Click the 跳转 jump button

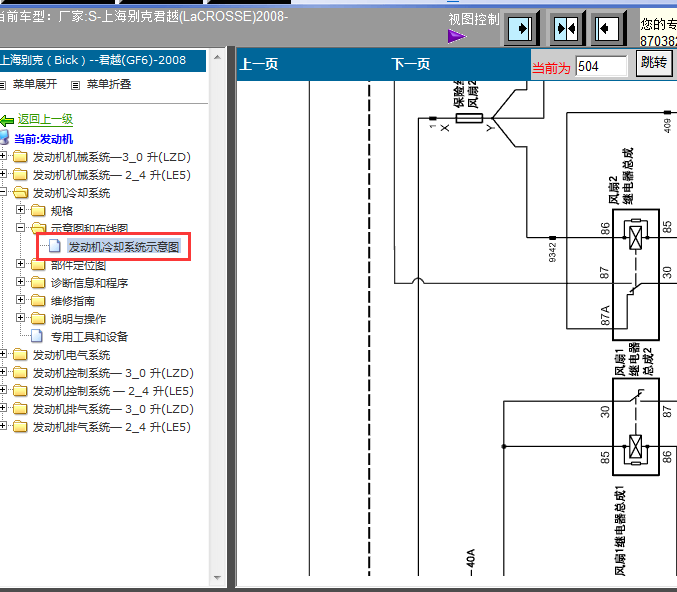[654, 63]
